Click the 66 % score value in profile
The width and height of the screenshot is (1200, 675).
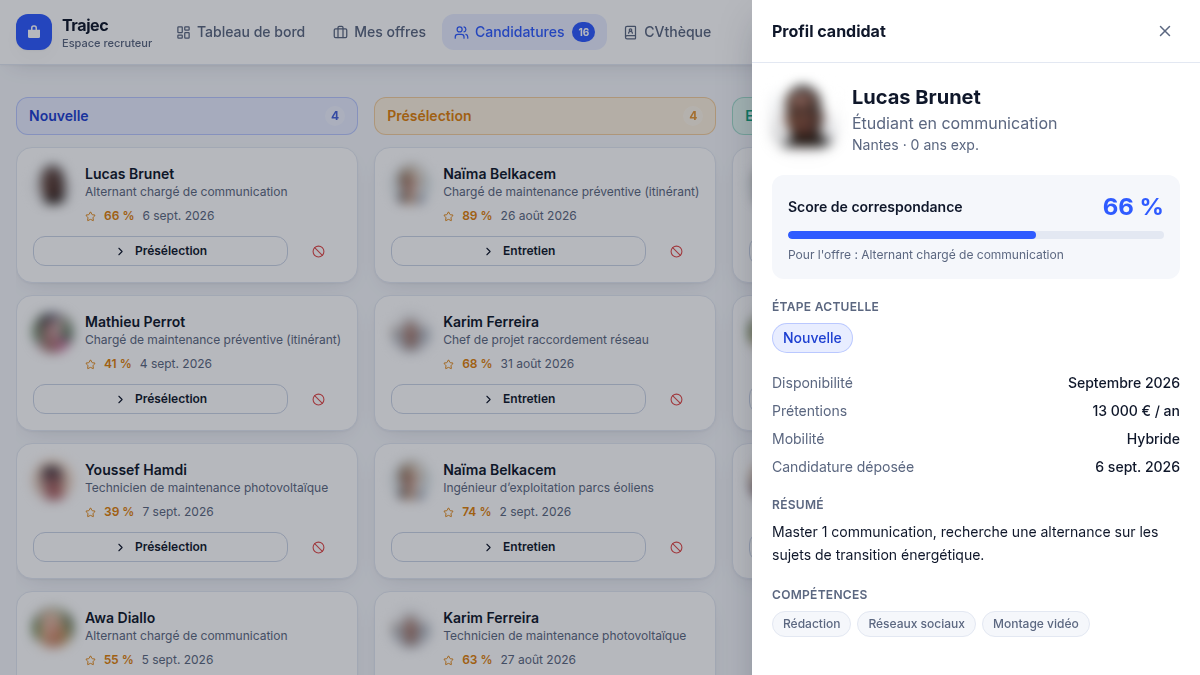1132,207
